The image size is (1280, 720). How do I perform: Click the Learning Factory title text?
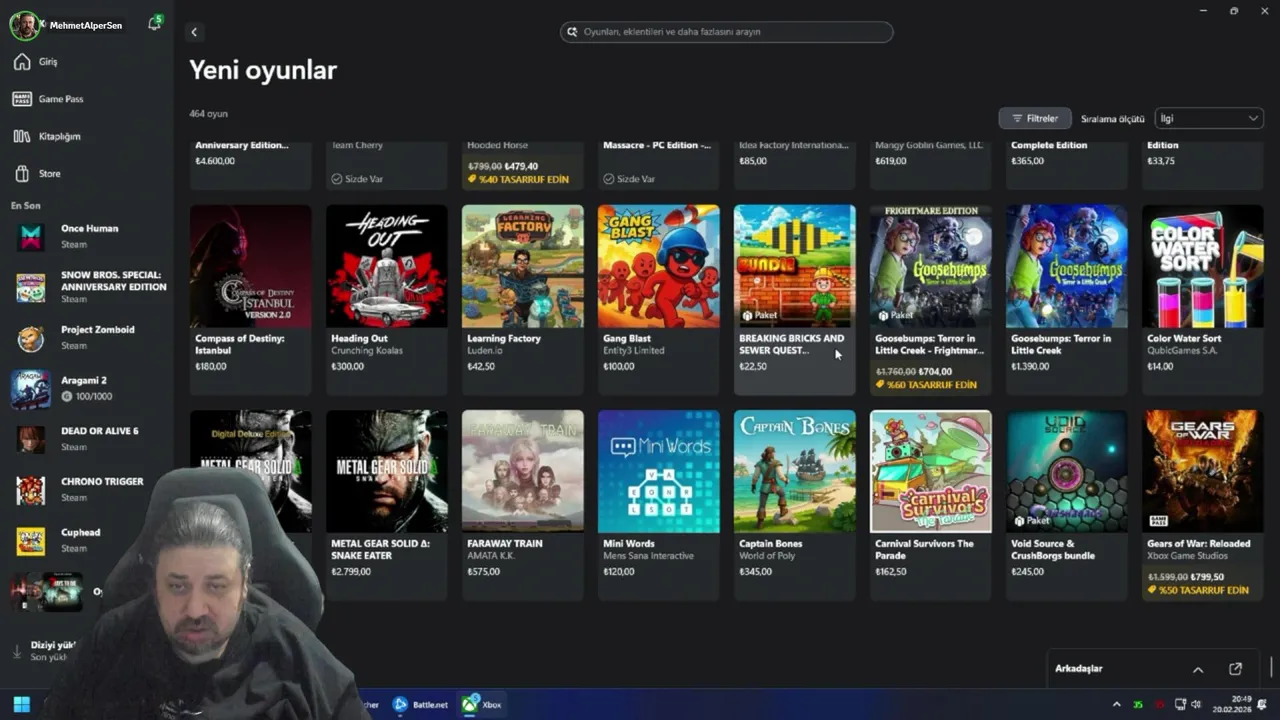pyautogui.click(x=503, y=338)
